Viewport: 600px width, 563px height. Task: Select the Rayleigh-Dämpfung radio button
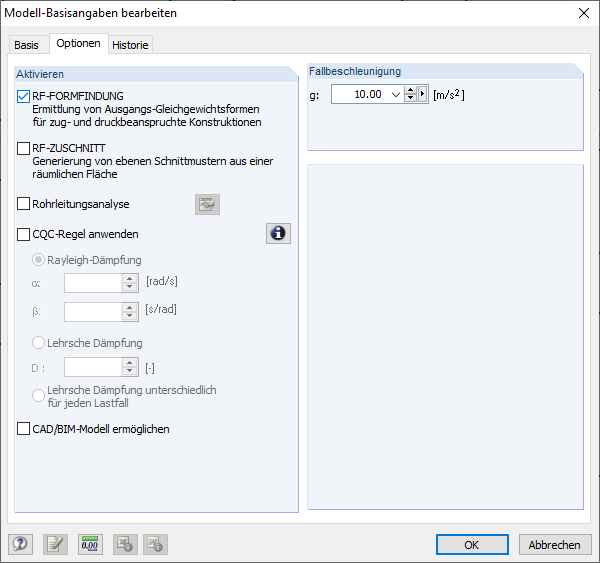tap(38, 260)
